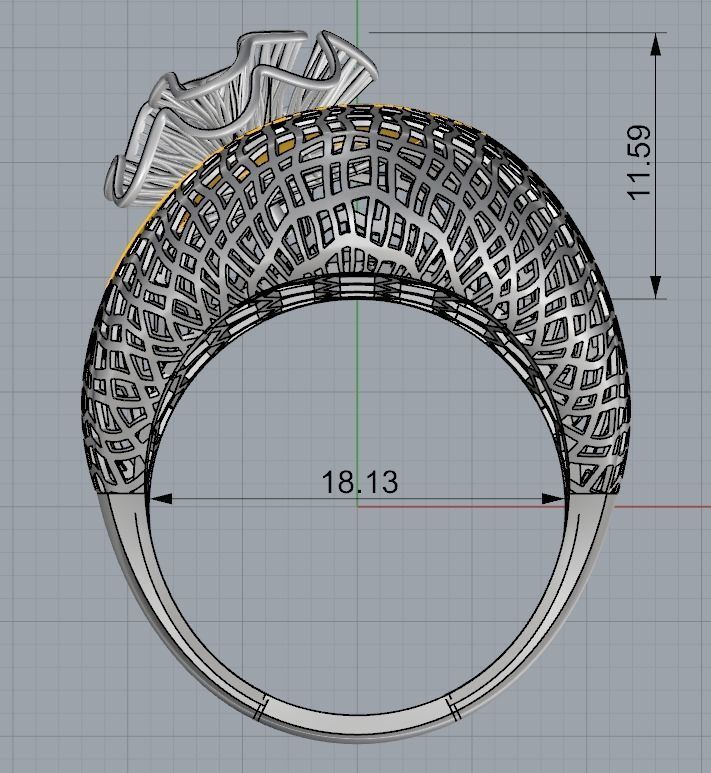
Task: Click the 18.13 width dimension text
Action: point(359,482)
